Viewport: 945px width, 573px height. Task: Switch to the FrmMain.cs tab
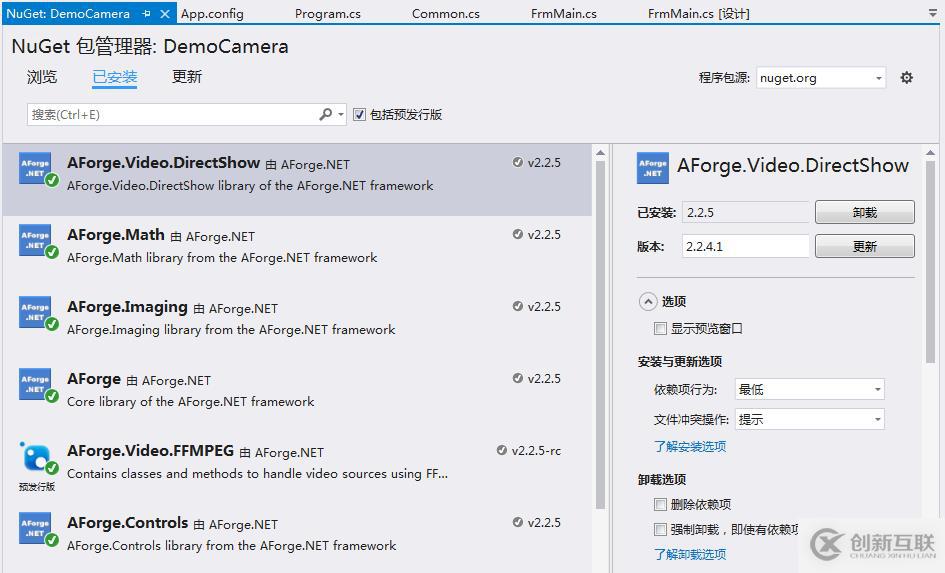[564, 13]
